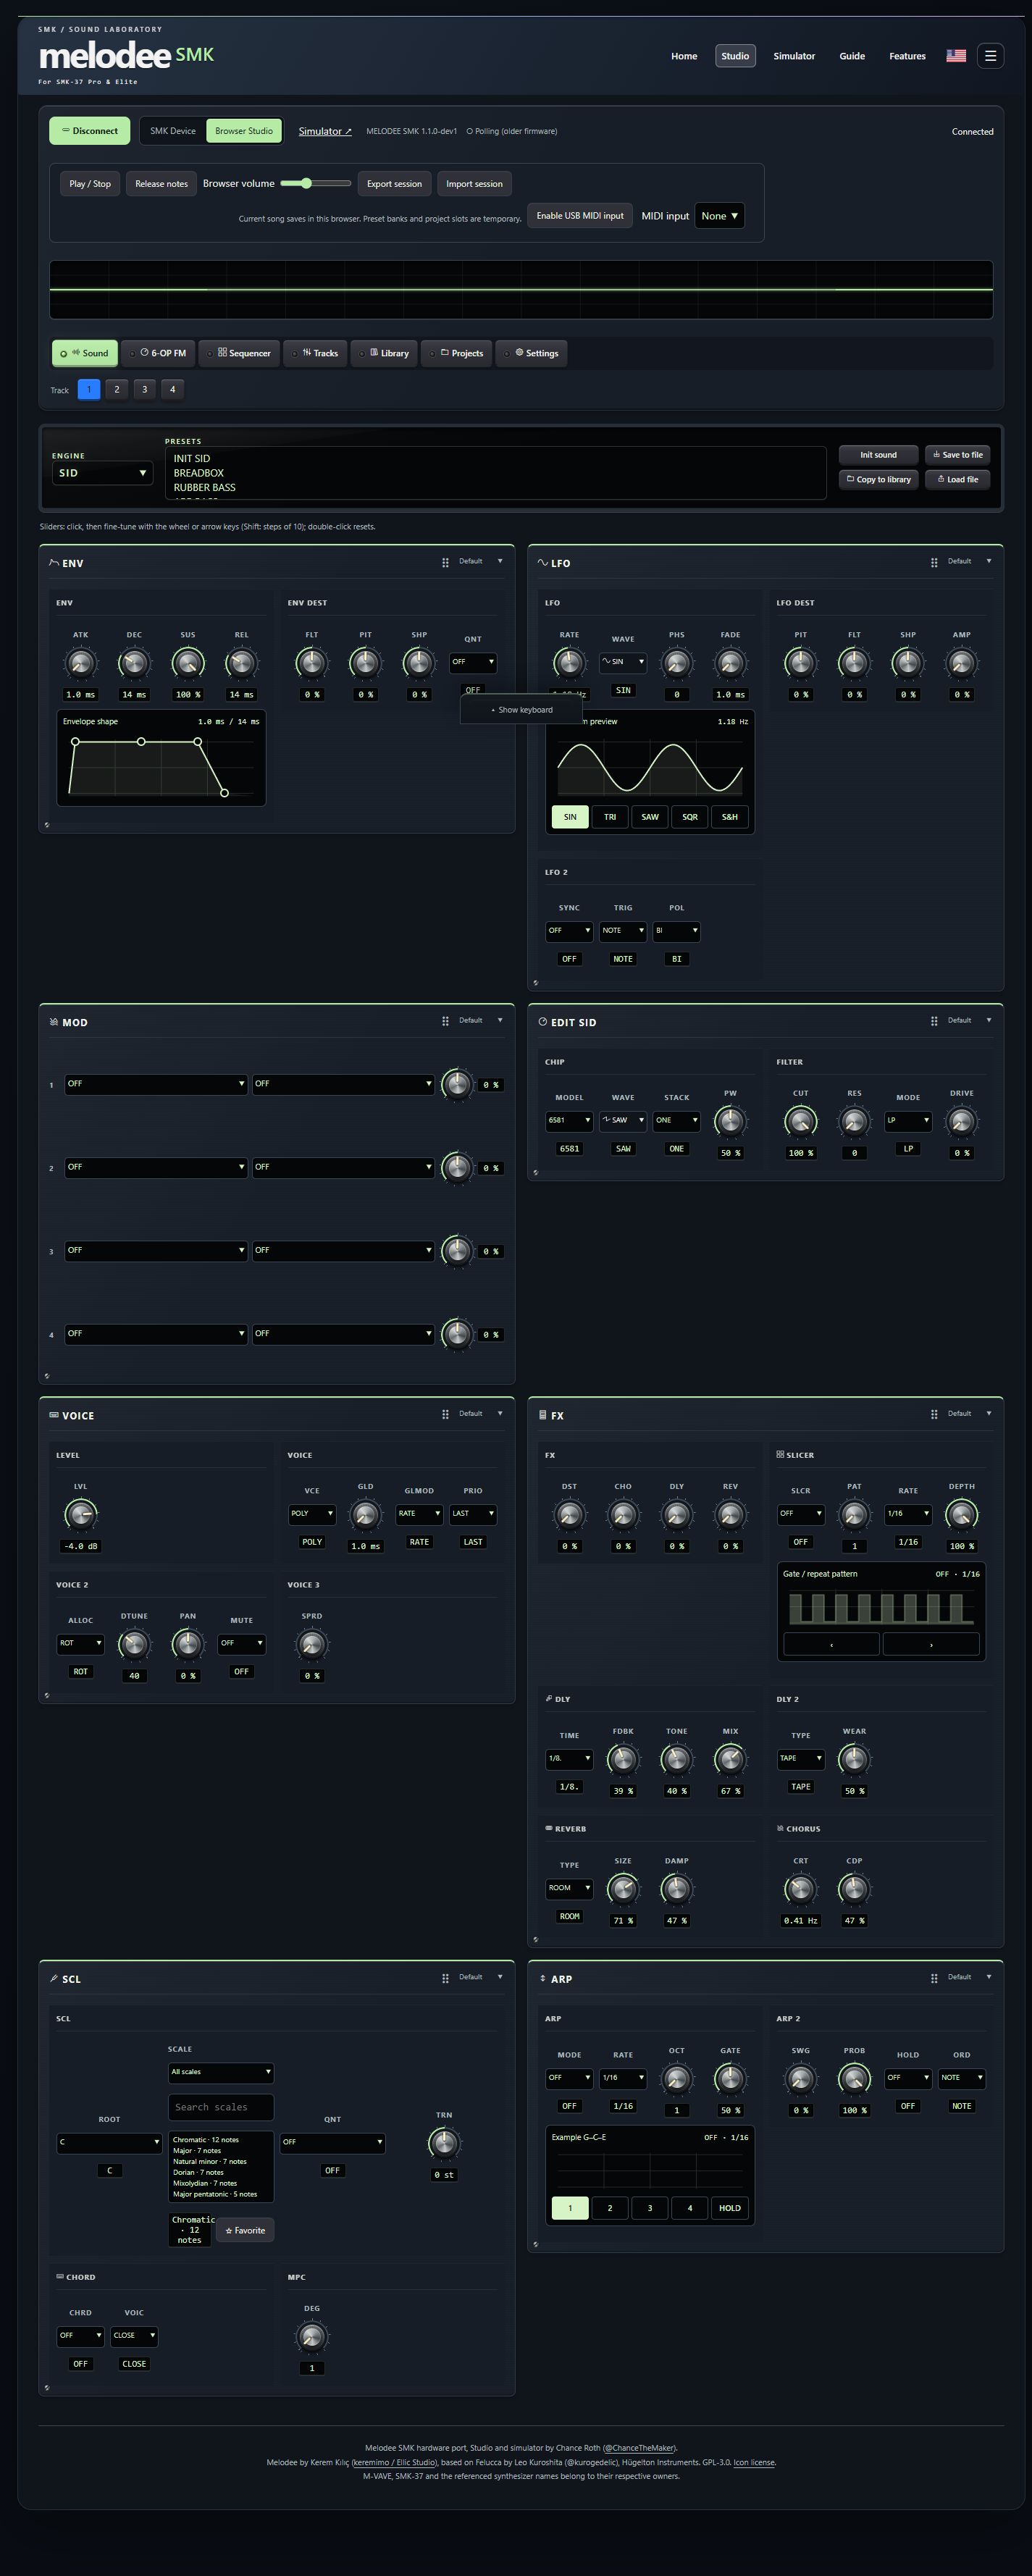Open the hamburger menu icon in header
The image size is (1032, 2576).
point(990,56)
